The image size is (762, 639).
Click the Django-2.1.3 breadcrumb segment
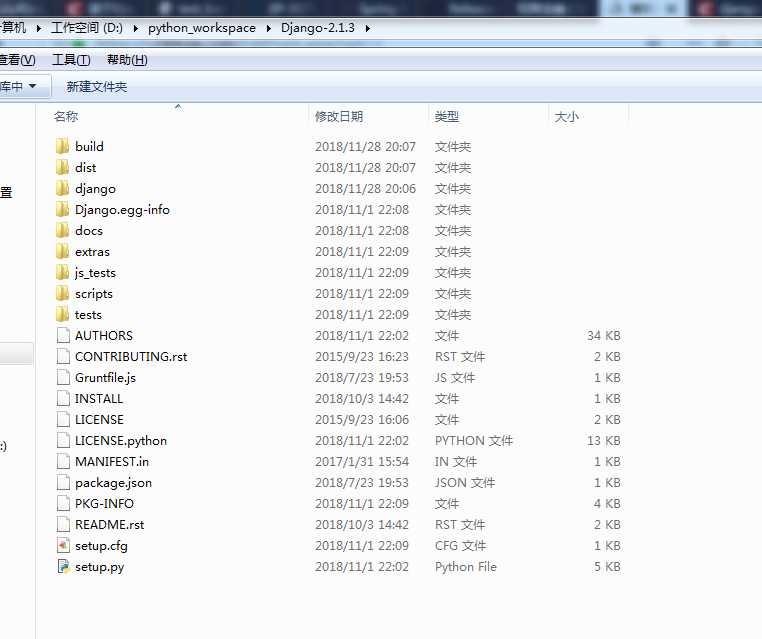318,28
